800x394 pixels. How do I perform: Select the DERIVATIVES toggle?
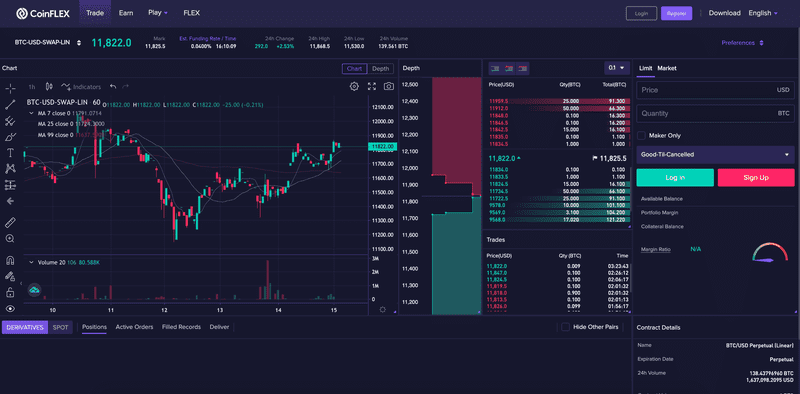tap(25, 327)
